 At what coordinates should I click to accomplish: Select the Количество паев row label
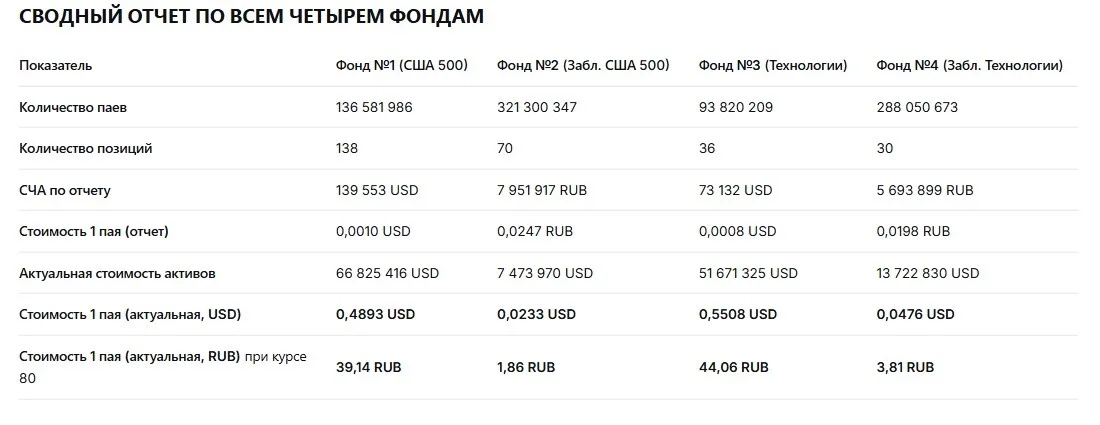(73, 107)
